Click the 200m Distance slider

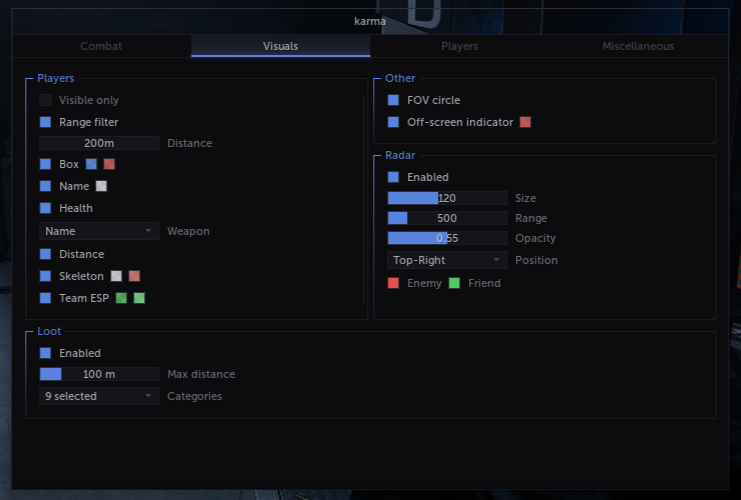click(x=99, y=143)
